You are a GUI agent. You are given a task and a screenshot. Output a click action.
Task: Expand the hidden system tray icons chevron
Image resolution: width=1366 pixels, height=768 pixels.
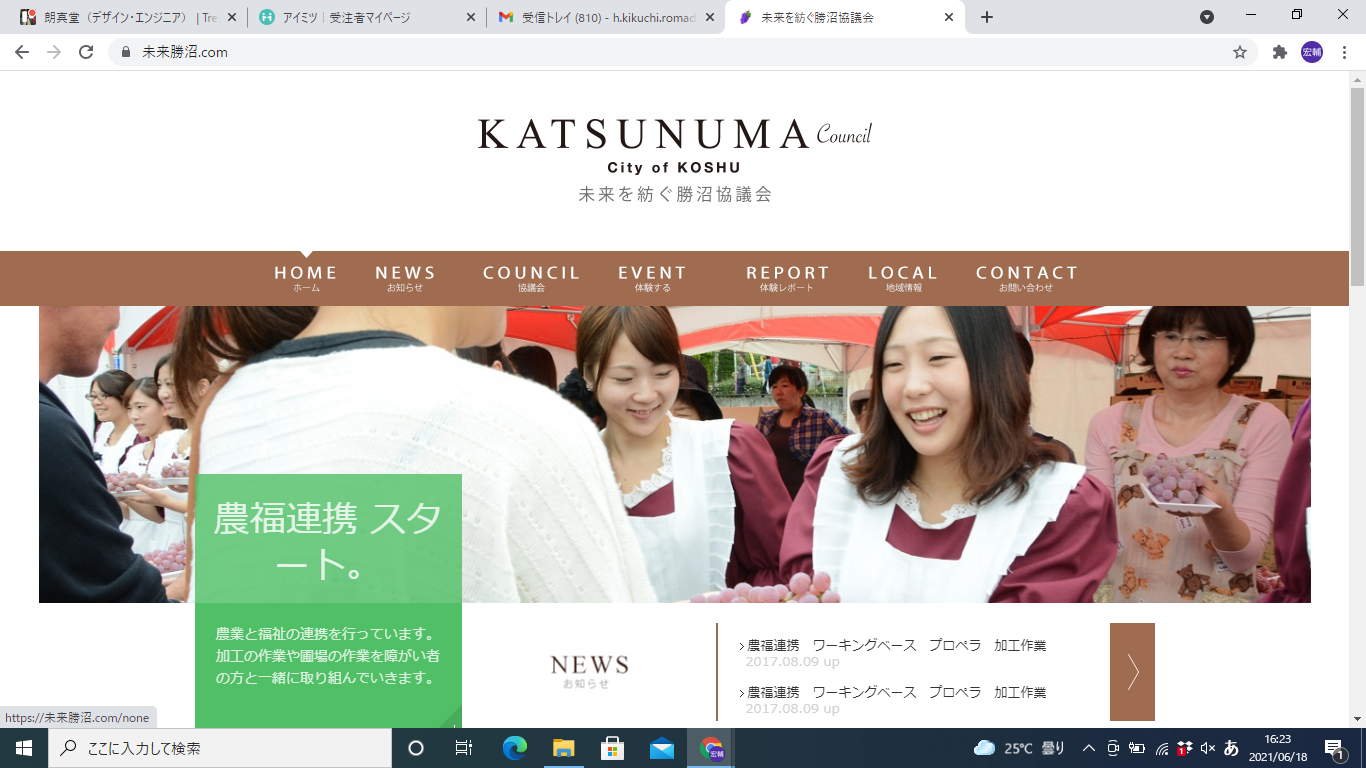[x=1089, y=748]
